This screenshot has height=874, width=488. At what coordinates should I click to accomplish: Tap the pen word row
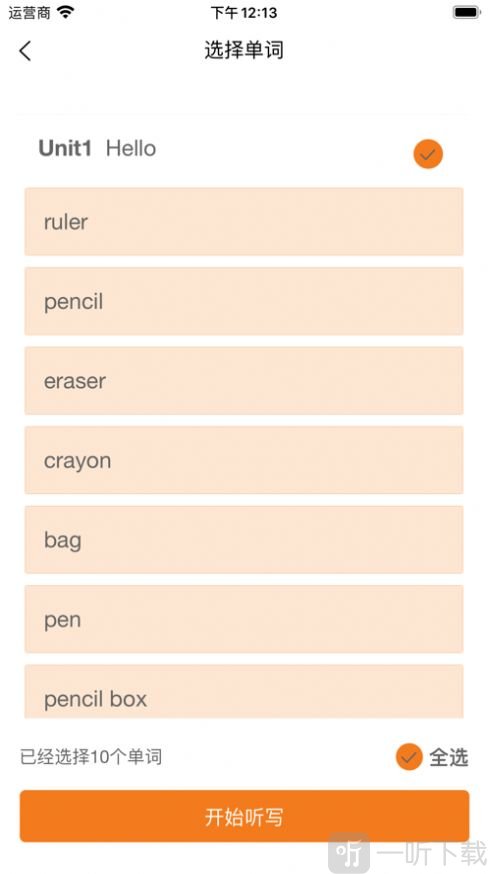[244, 619]
